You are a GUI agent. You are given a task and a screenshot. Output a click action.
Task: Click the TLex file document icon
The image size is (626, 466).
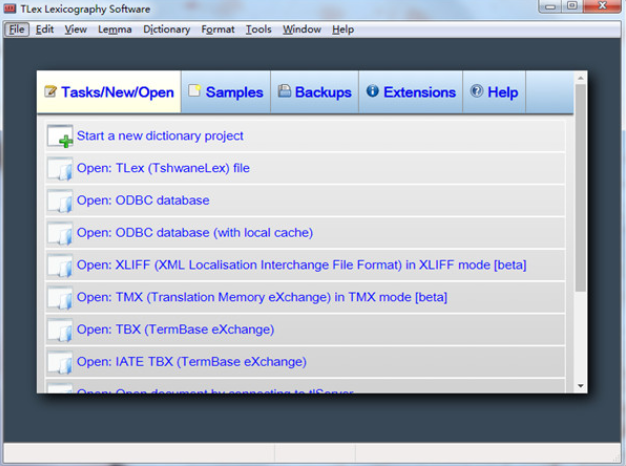click(x=60, y=169)
